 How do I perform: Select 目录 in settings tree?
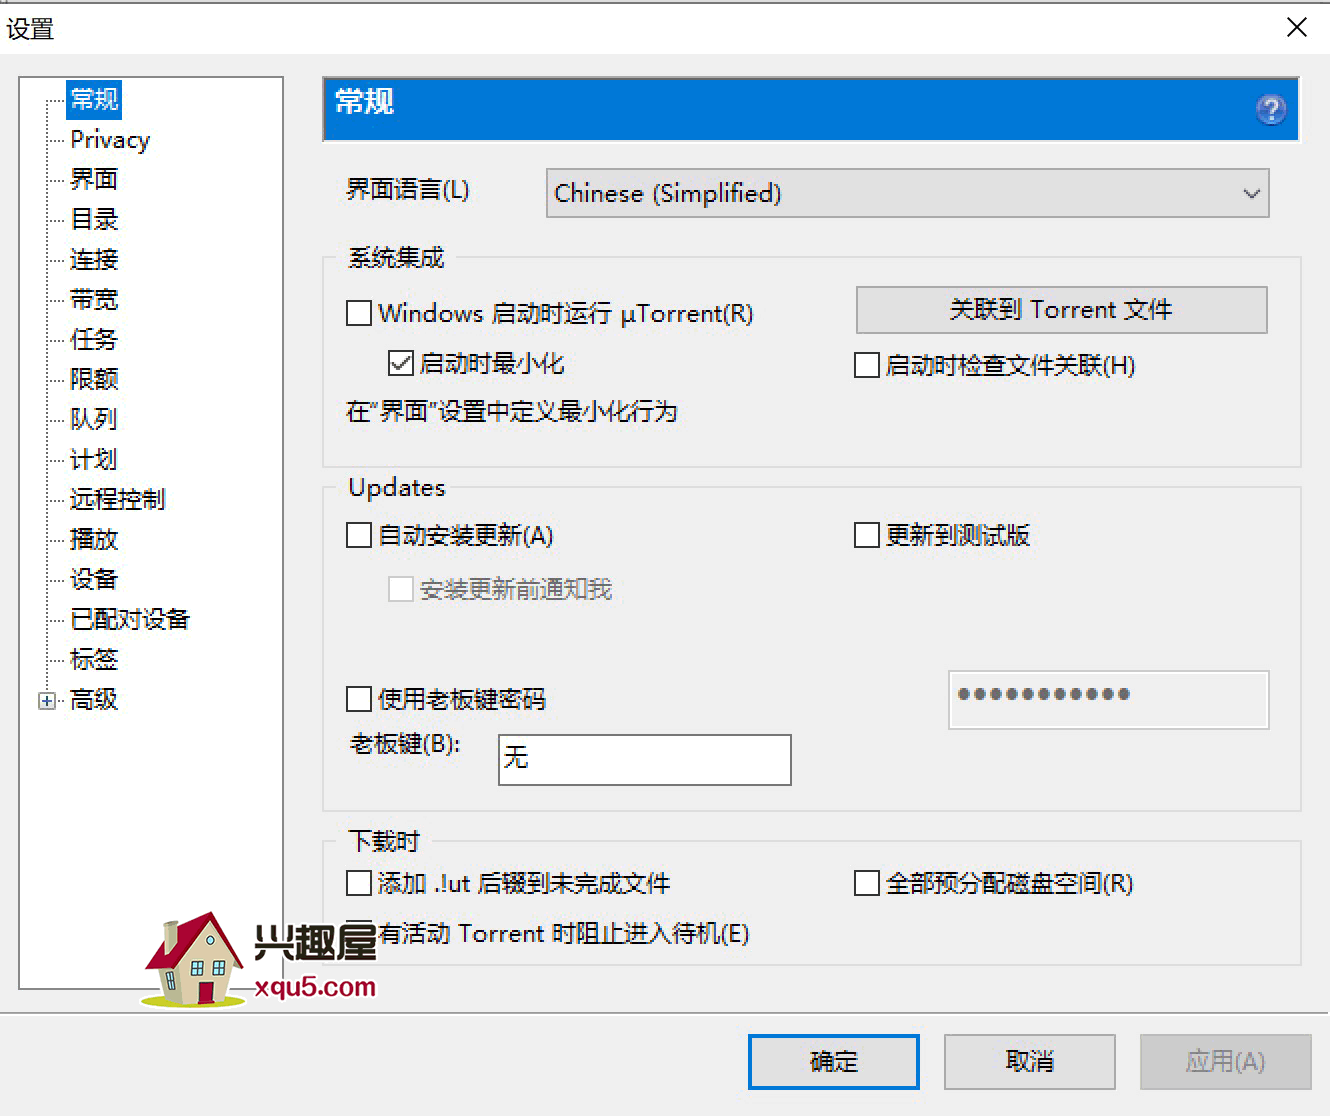point(94,219)
